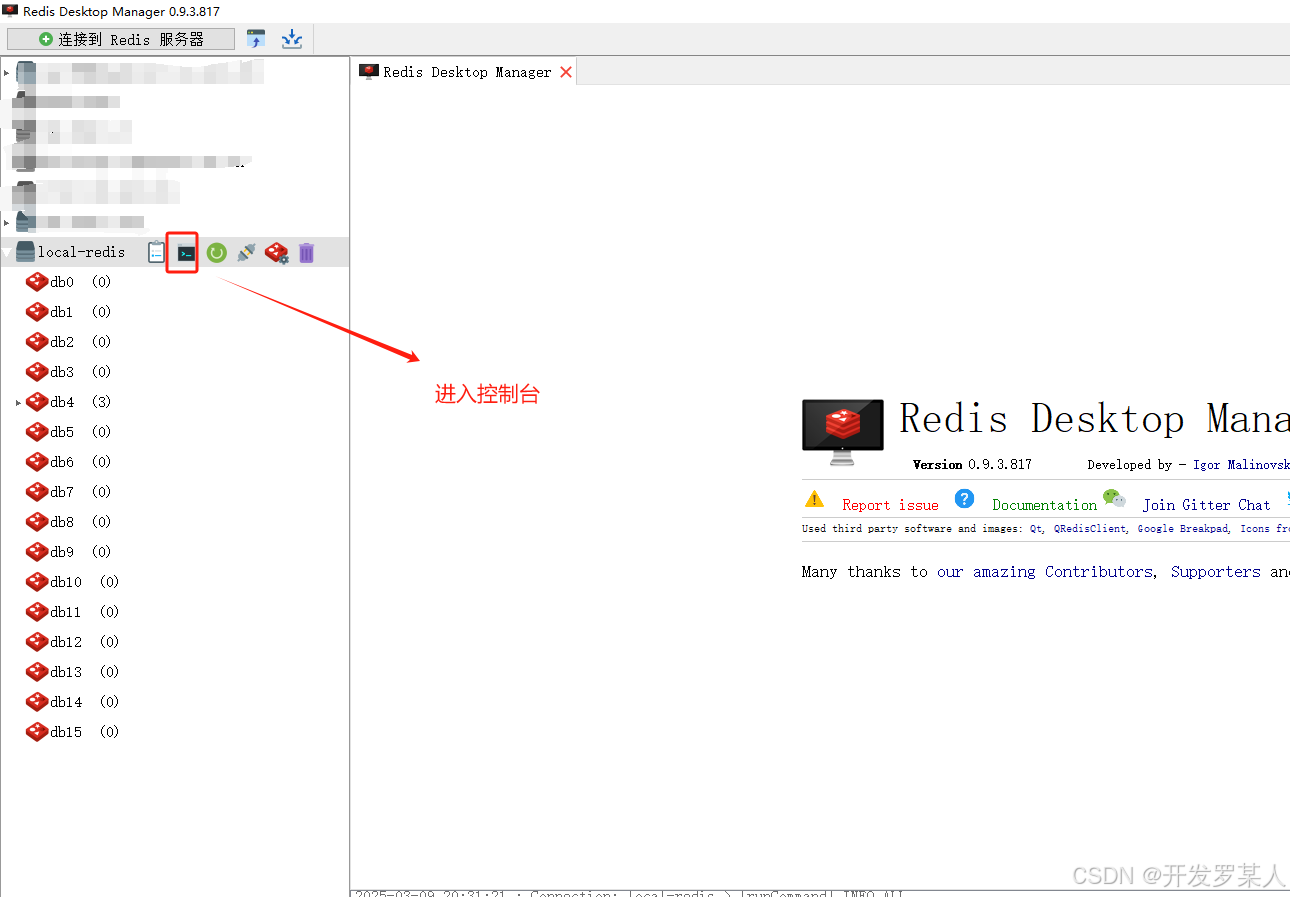Click the 连接到 Redis 服务器 button
Screen dimensions: 1290x897
tap(119, 38)
